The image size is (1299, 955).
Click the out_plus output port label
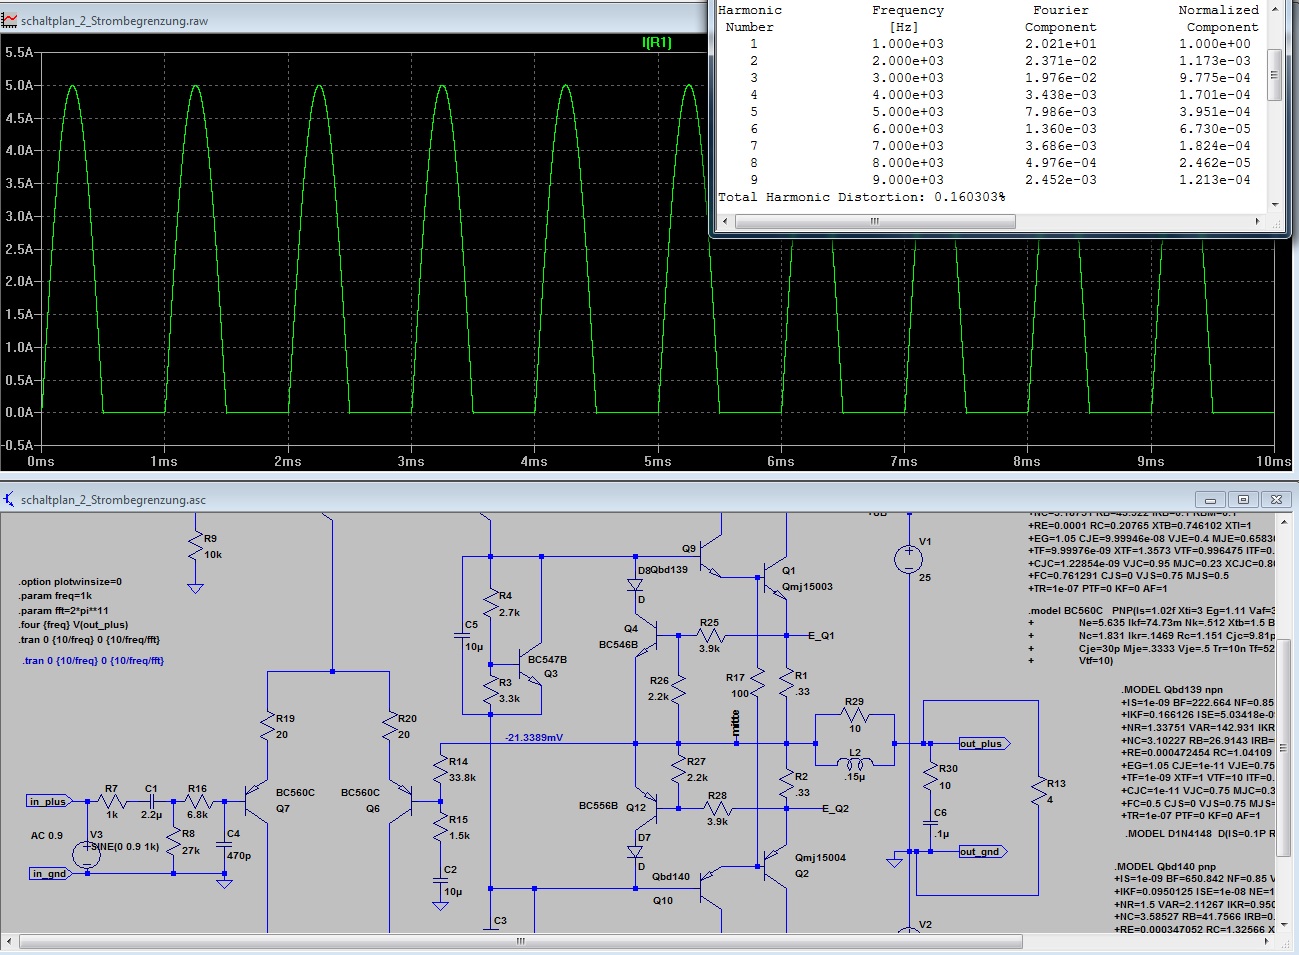coord(984,743)
